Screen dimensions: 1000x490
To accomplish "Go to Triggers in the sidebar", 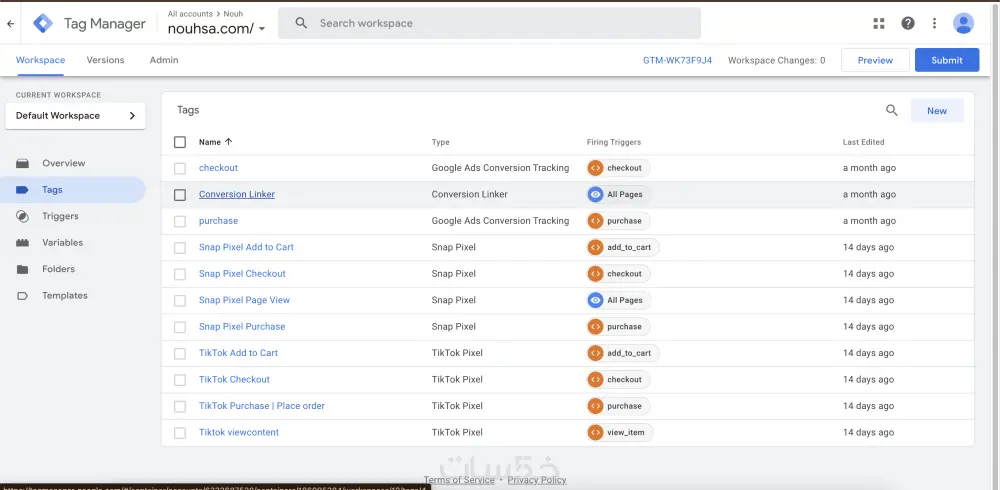I will 60,216.
